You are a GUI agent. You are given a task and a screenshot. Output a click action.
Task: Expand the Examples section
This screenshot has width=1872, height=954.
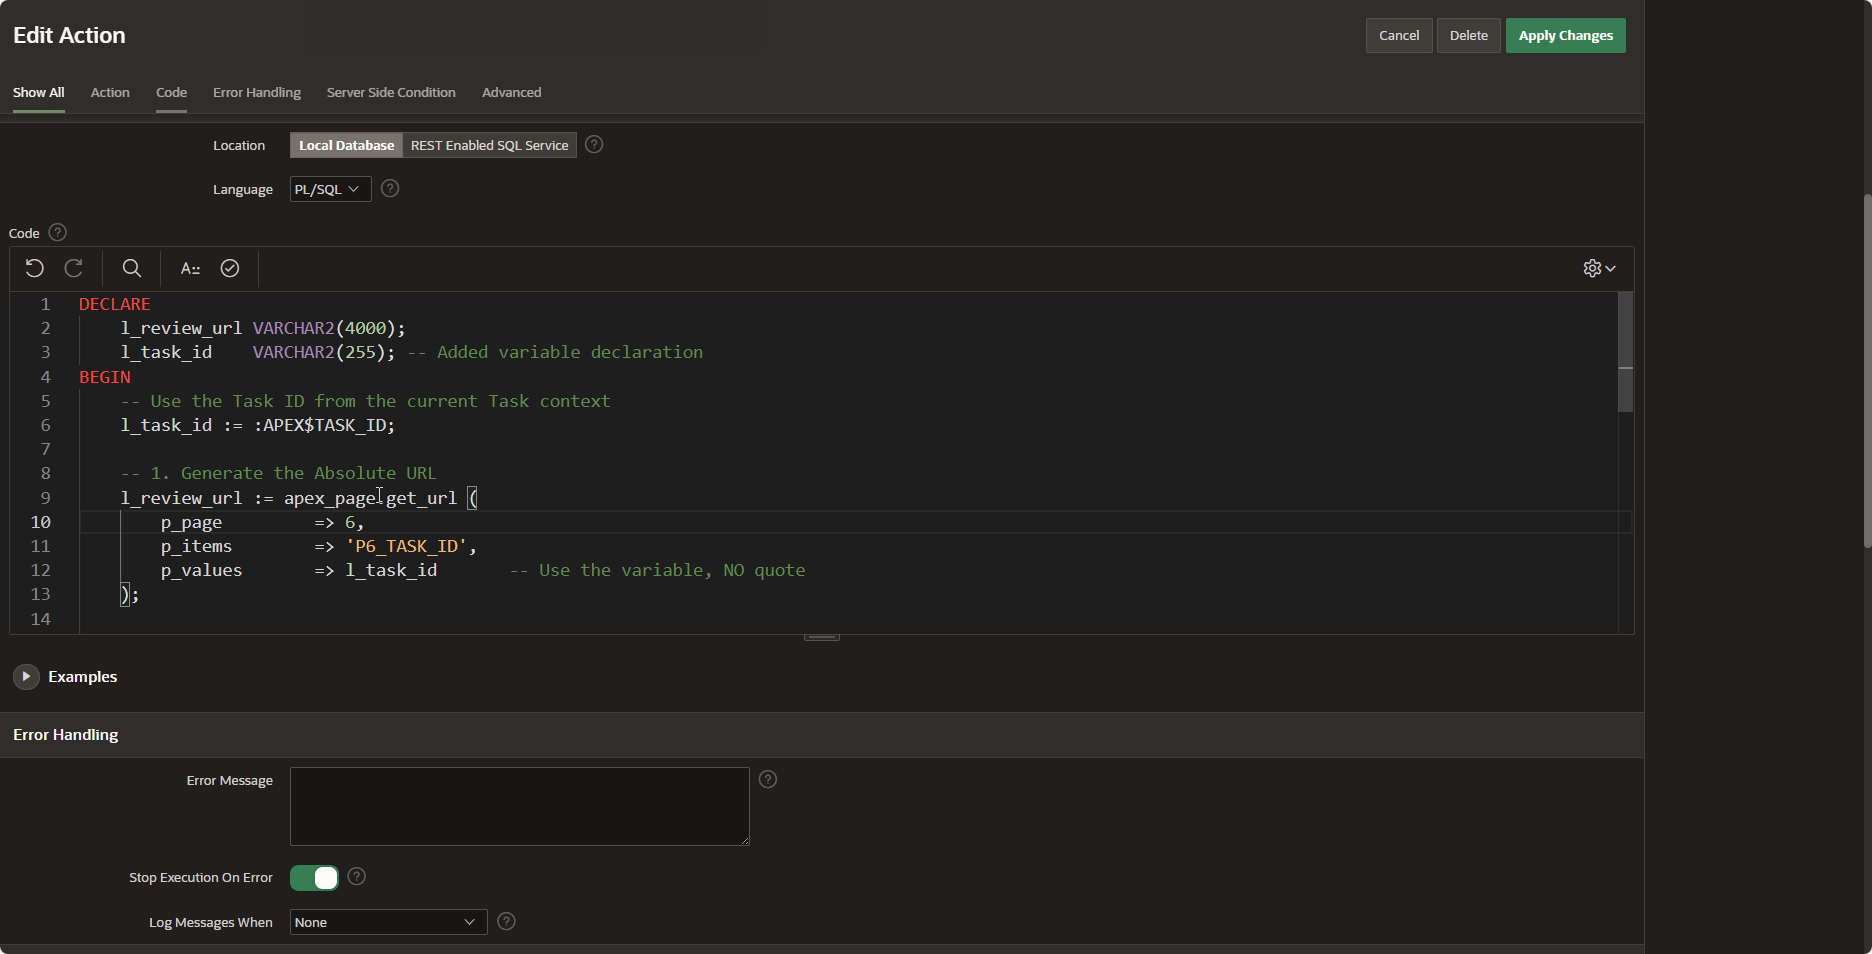pos(26,677)
